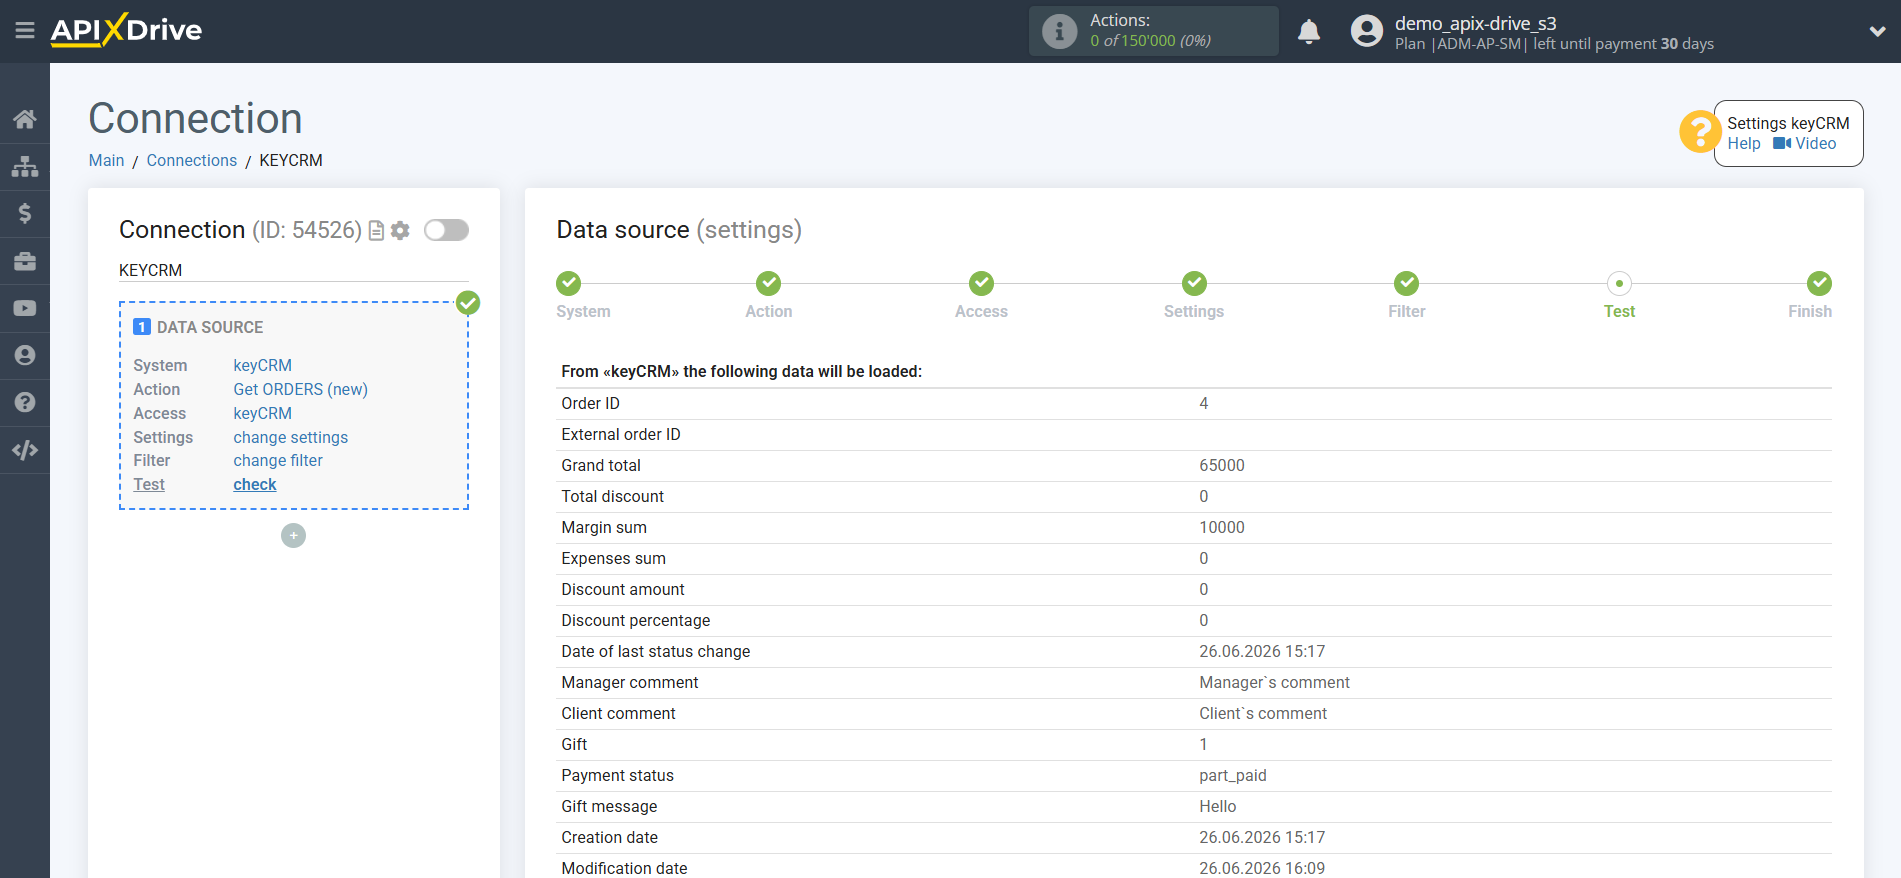This screenshot has height=878, width=1901.
Task: Open the Help link
Action: coord(1744,144)
